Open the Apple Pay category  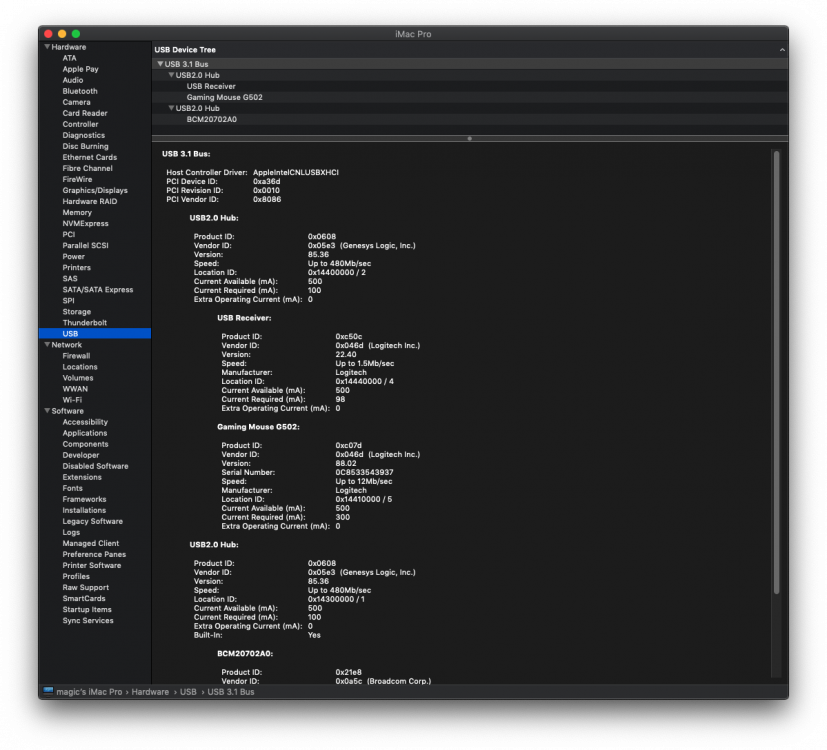pos(80,69)
